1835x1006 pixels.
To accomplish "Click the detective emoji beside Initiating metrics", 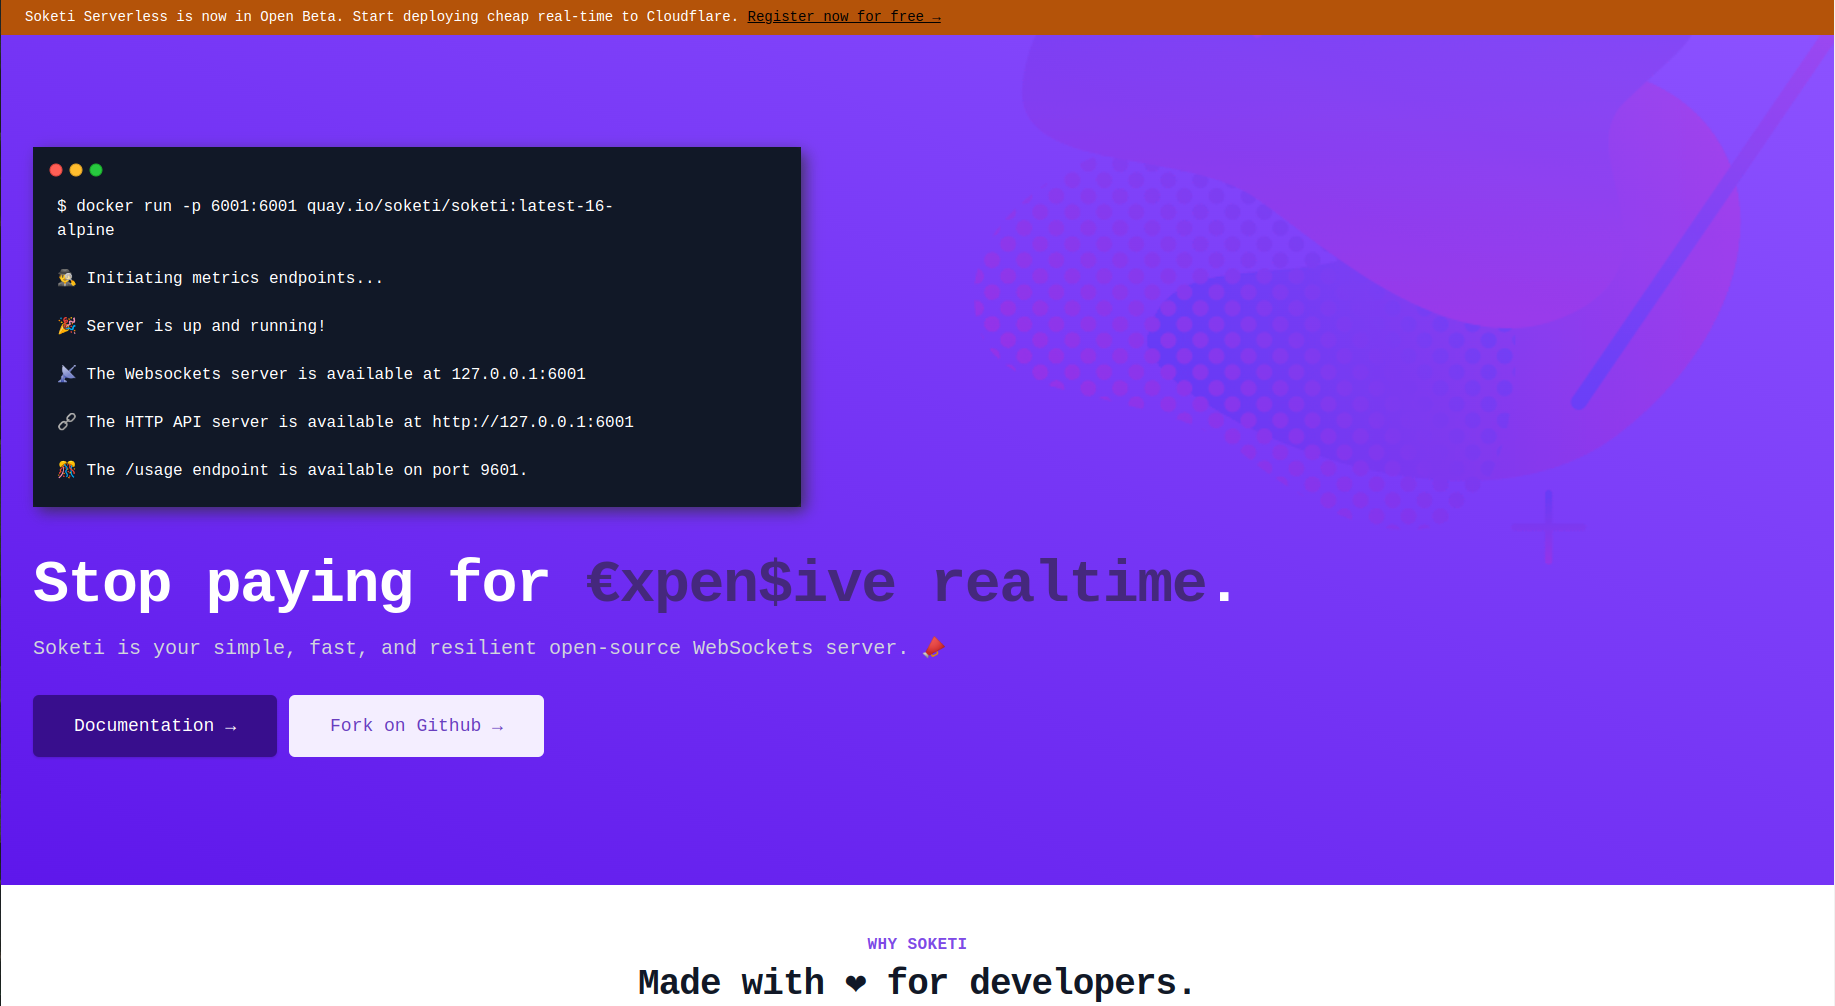I will coord(67,278).
